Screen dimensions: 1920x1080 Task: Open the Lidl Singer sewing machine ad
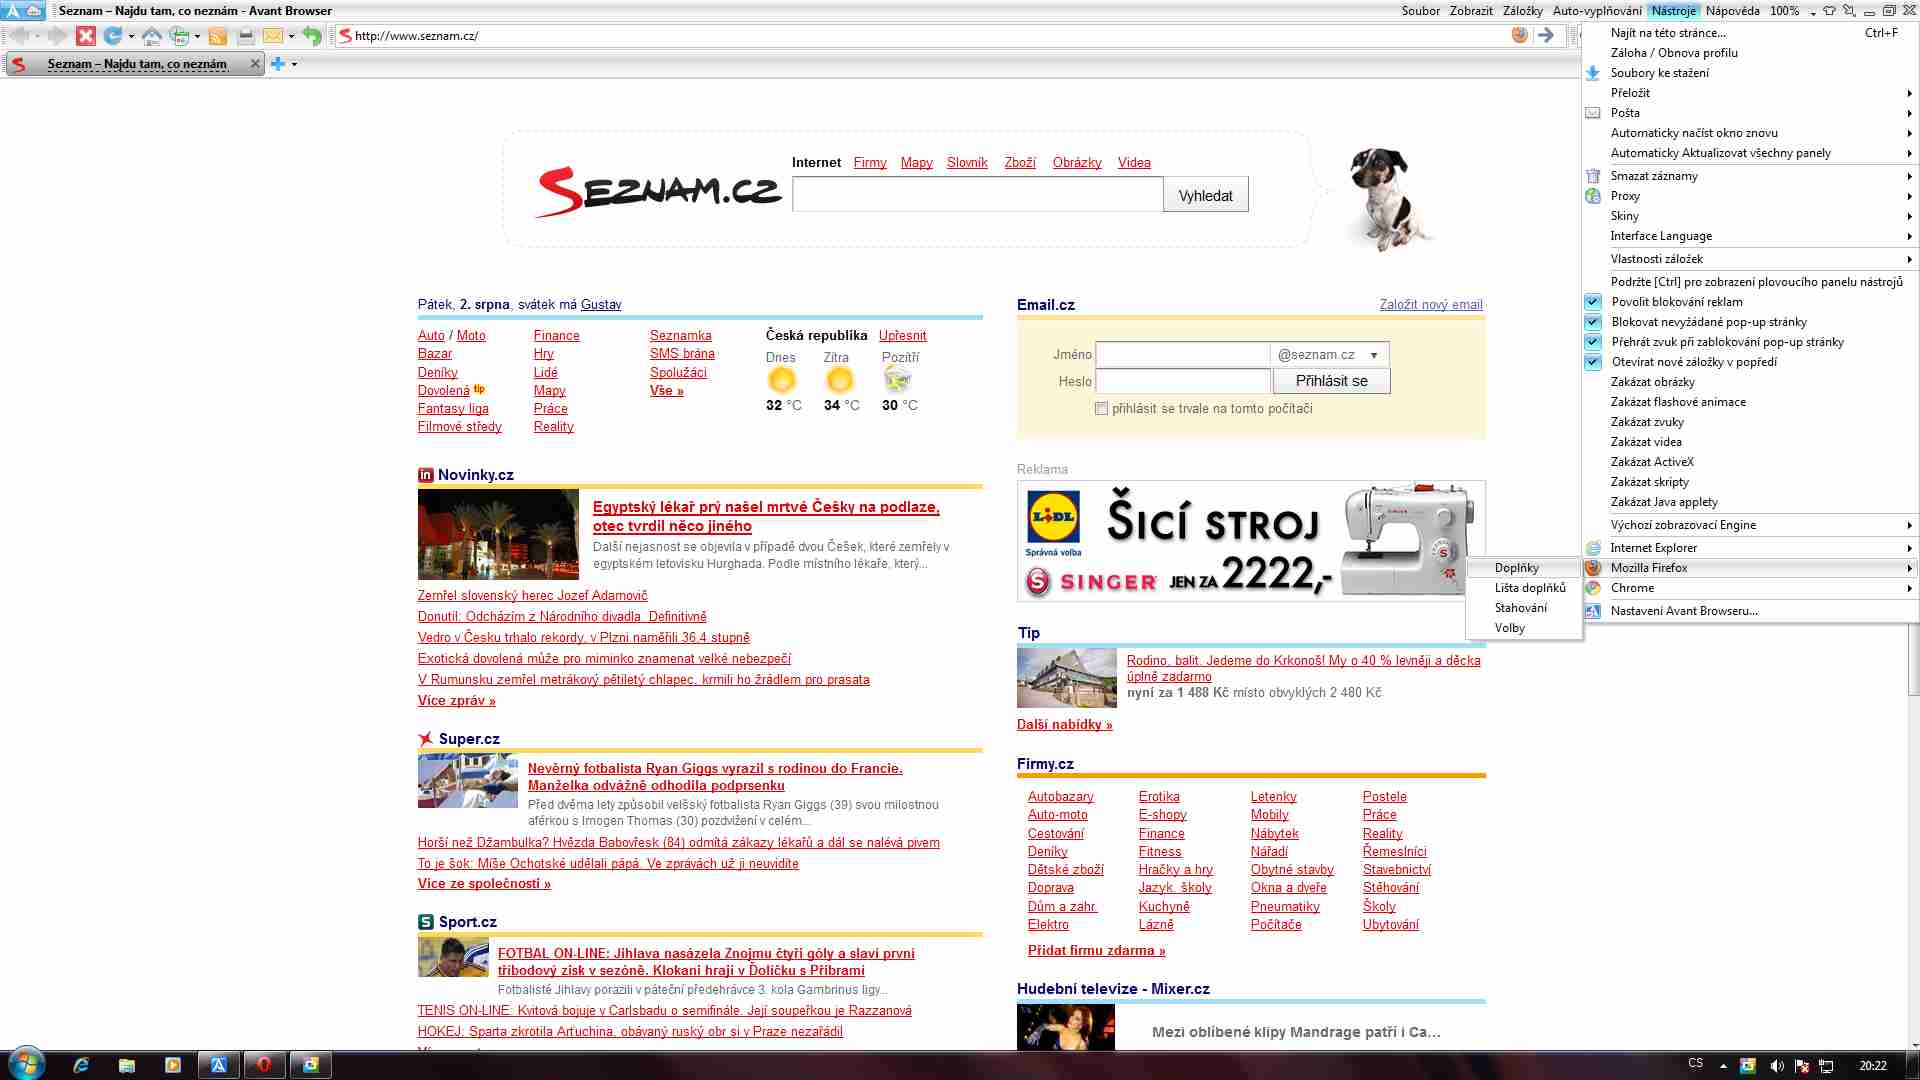[1250, 541]
